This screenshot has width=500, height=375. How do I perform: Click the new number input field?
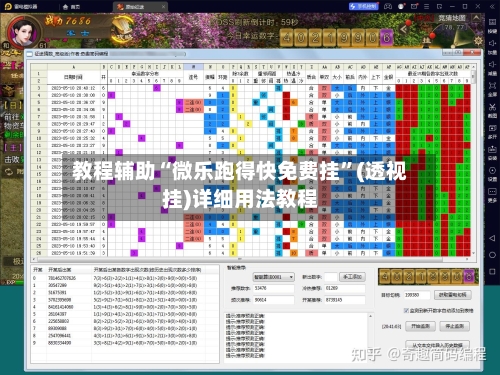331,277
